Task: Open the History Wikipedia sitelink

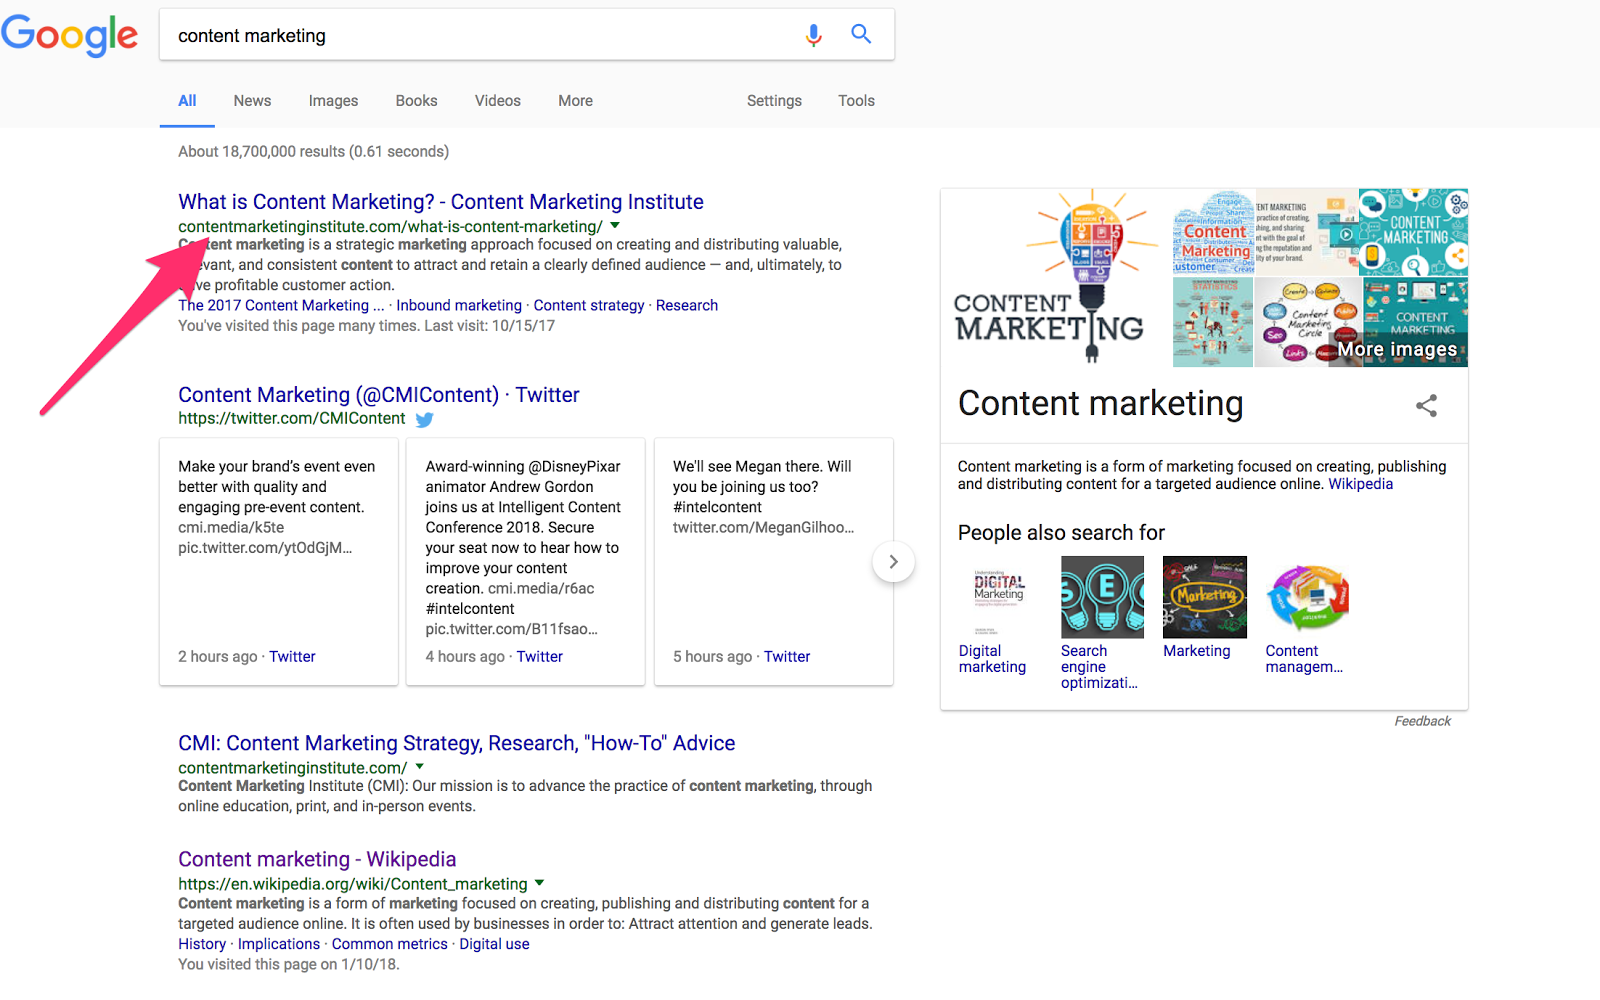Action: point(202,944)
